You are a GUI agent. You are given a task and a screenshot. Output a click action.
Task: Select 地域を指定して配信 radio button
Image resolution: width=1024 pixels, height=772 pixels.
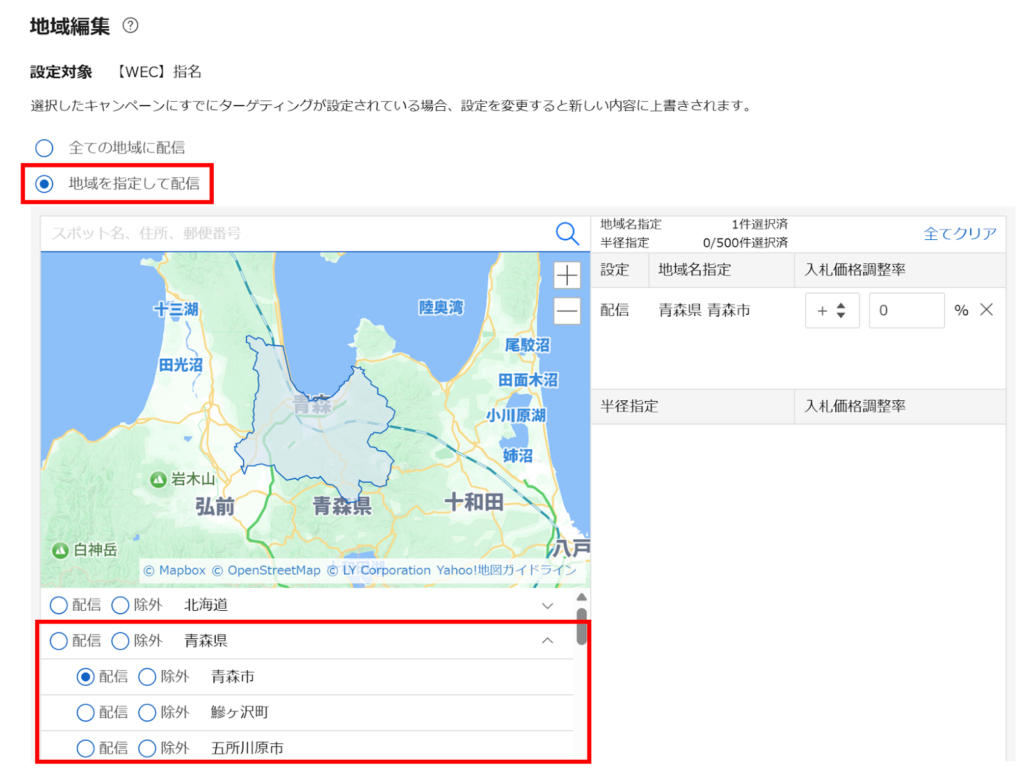44,184
